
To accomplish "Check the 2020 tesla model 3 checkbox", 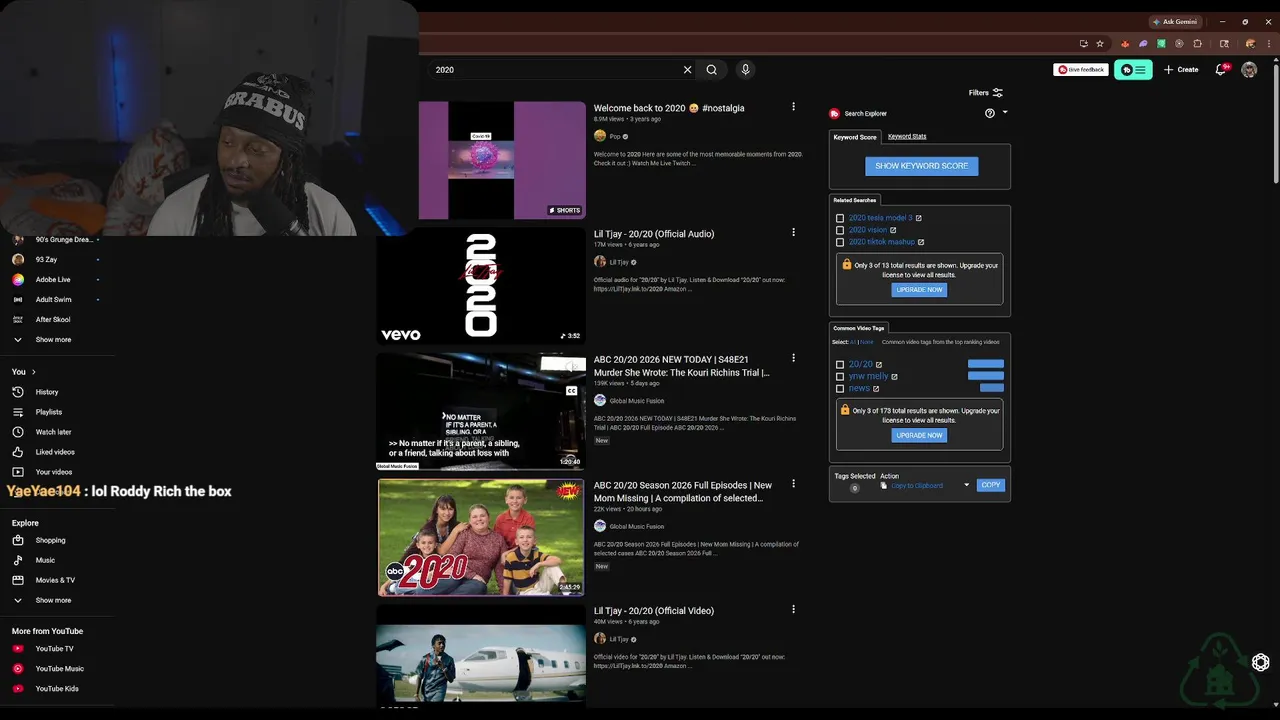I will click(840, 218).
